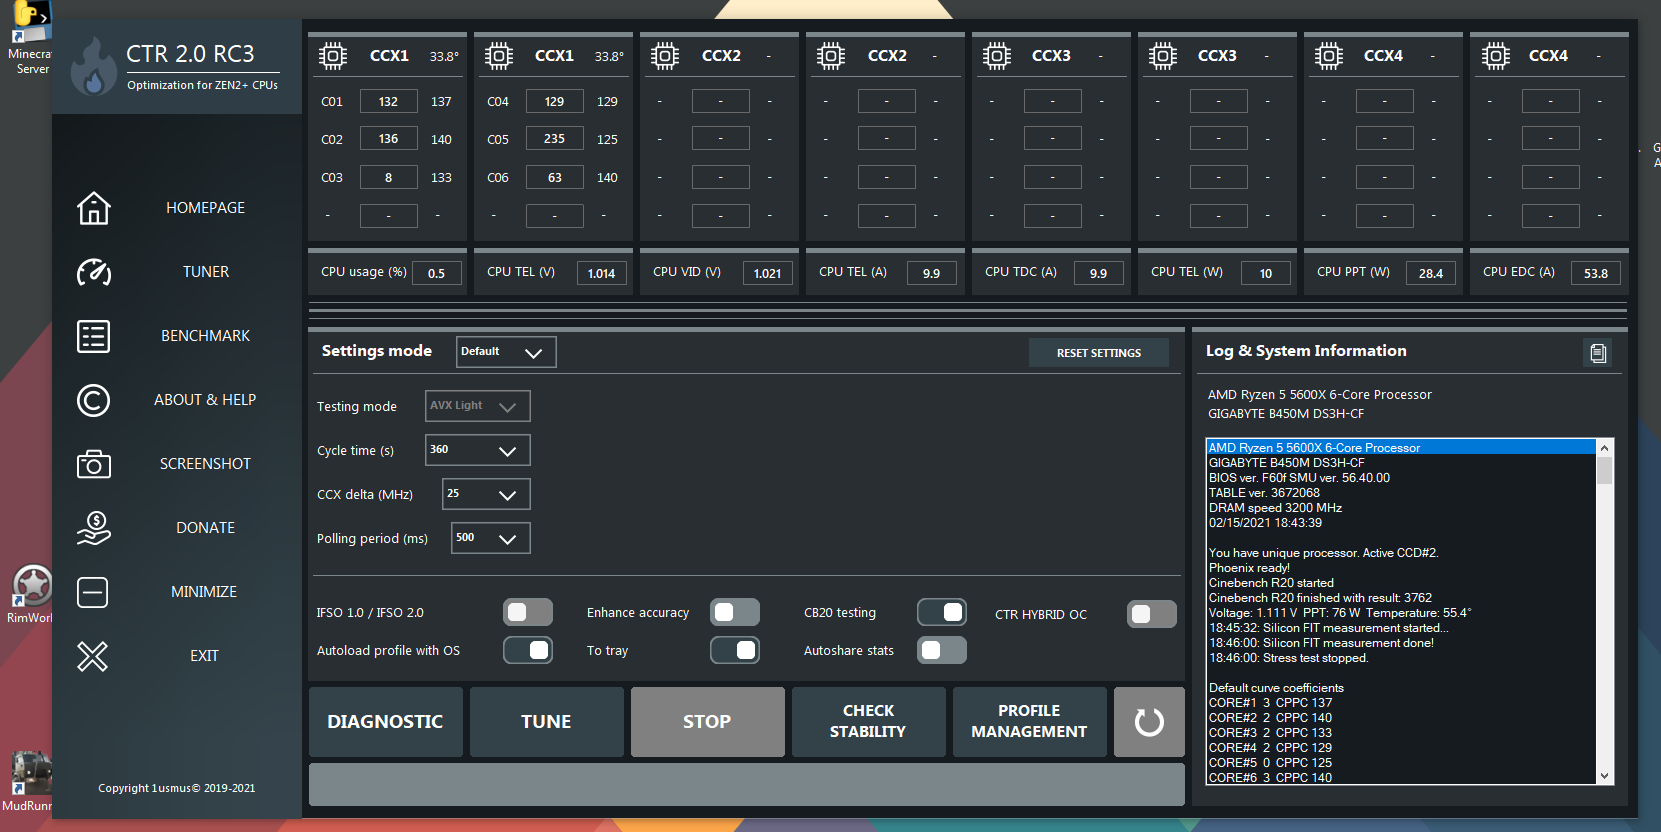Click the STOP button
Image resolution: width=1661 pixels, height=832 pixels.
point(708,722)
